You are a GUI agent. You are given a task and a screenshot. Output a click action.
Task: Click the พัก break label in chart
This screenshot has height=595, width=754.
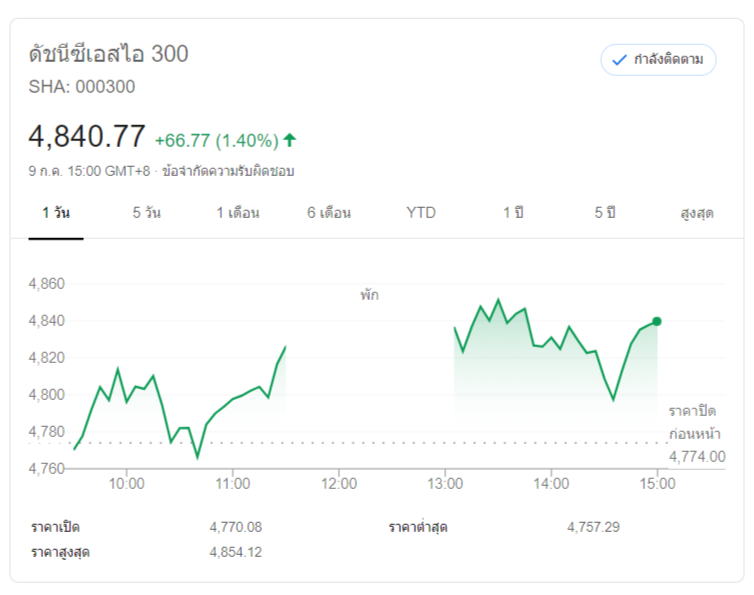(x=370, y=296)
